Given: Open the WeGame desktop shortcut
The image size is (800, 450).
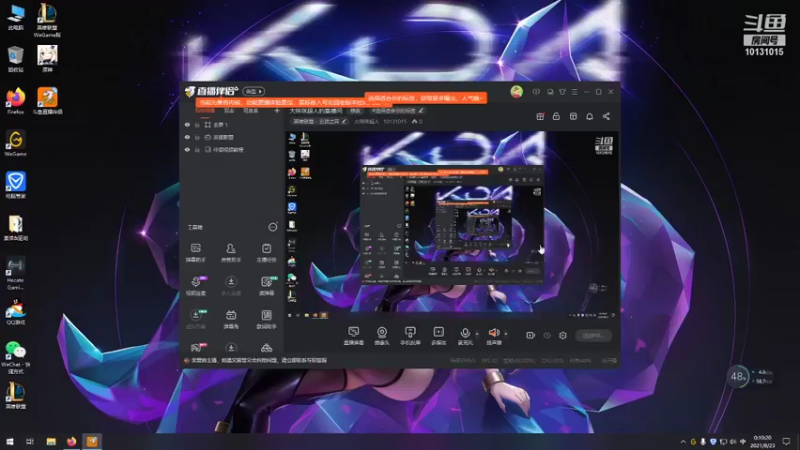Looking at the screenshot, I should tap(16, 143).
